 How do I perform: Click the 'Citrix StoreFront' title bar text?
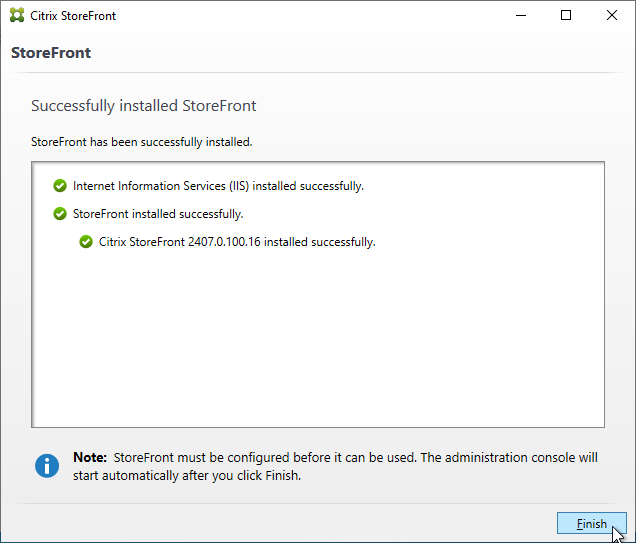pyautogui.click(x=73, y=16)
